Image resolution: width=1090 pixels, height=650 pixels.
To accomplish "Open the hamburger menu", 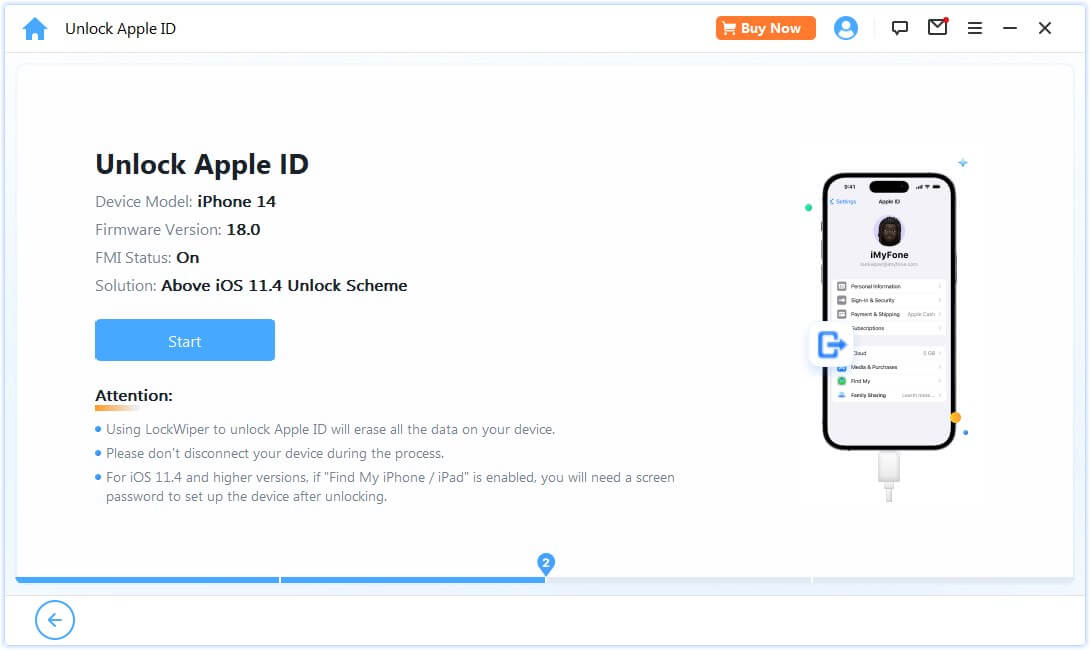I will pos(975,29).
